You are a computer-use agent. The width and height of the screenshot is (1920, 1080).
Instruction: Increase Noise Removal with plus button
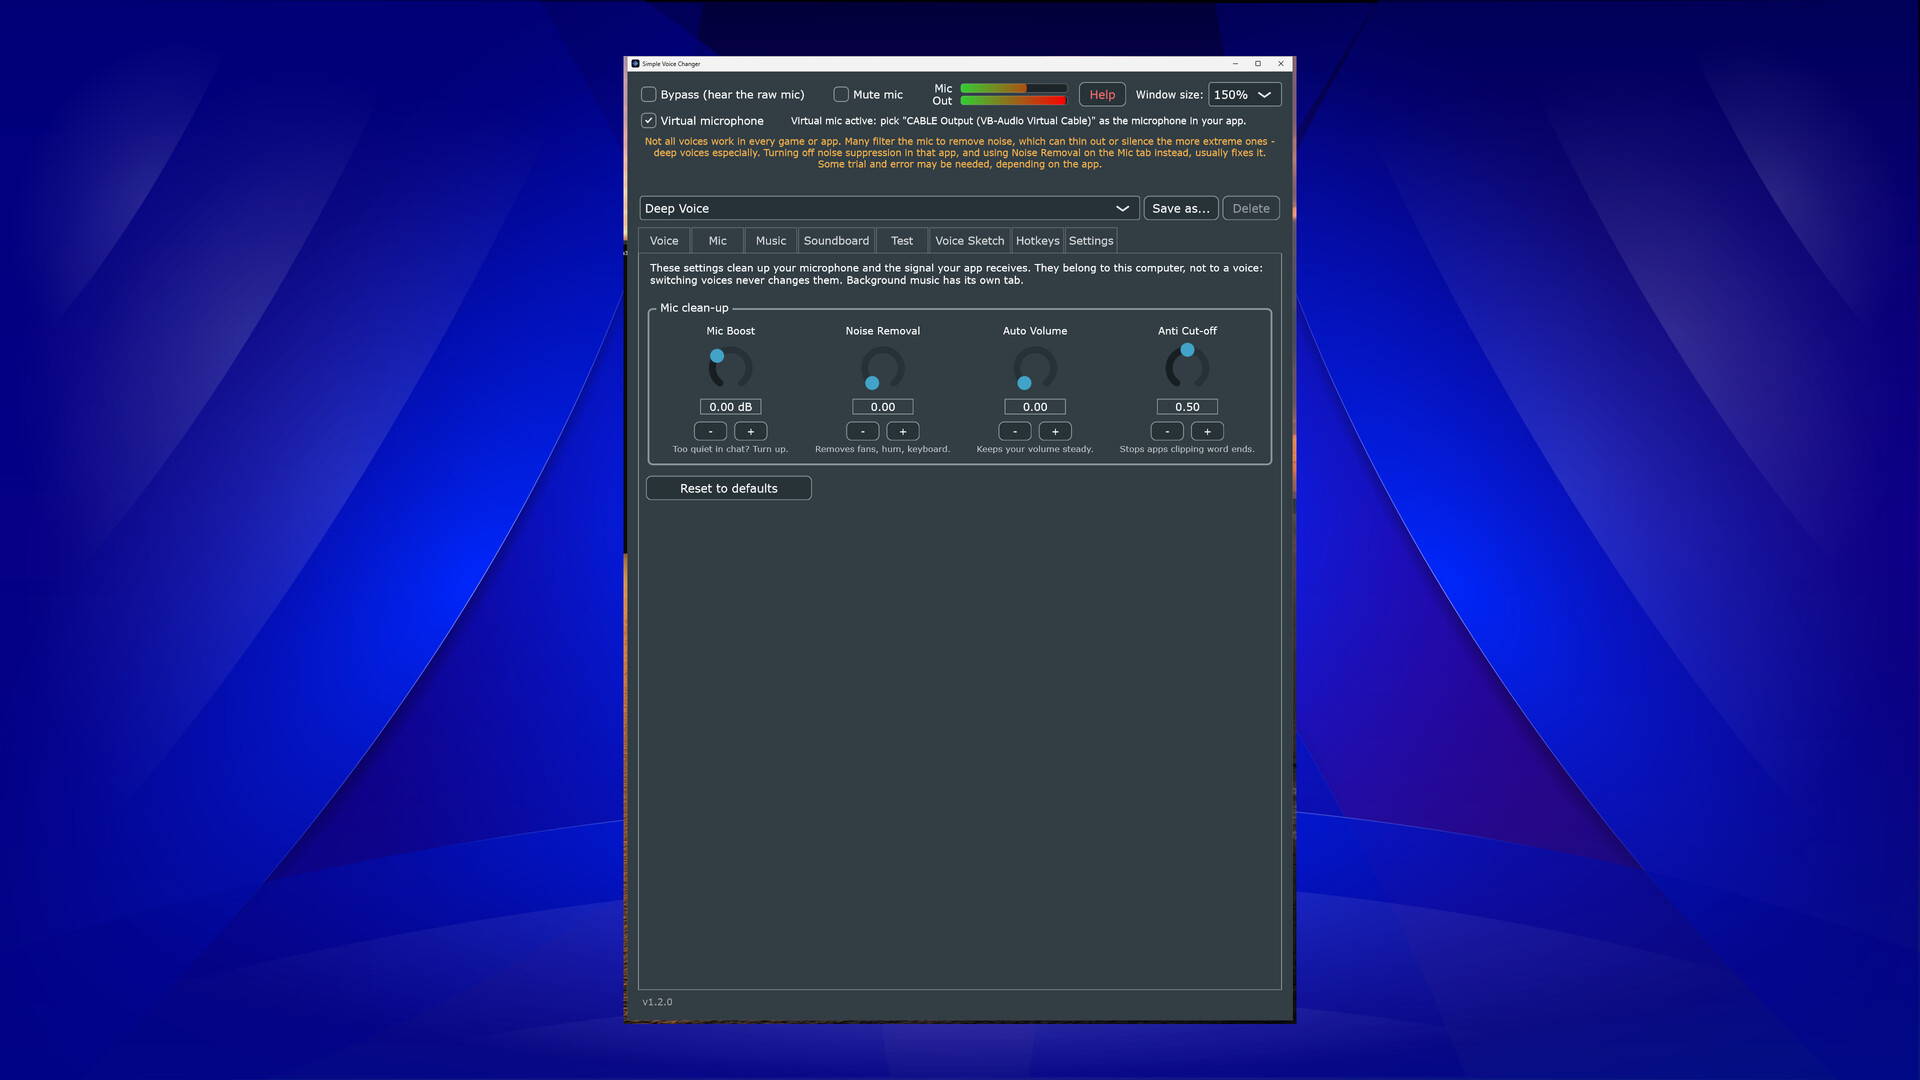[x=903, y=432]
